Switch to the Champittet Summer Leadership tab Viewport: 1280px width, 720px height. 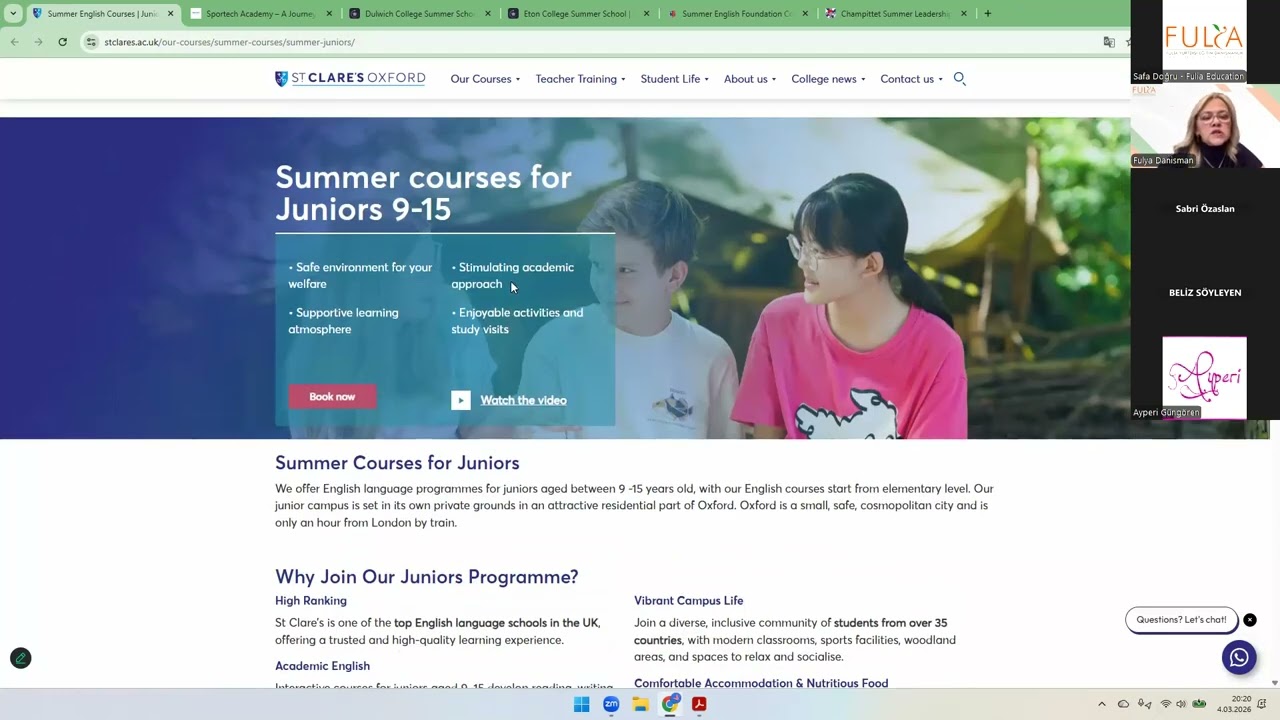coord(896,14)
